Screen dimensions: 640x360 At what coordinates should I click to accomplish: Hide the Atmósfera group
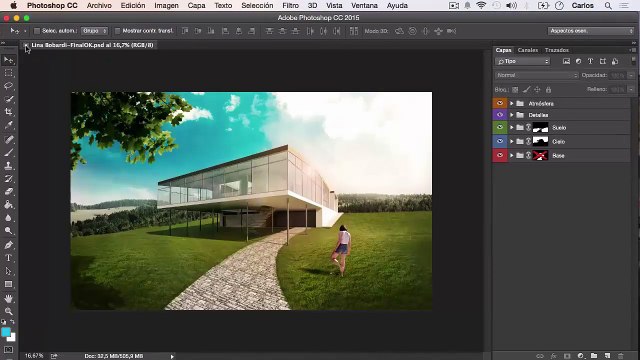(500, 103)
